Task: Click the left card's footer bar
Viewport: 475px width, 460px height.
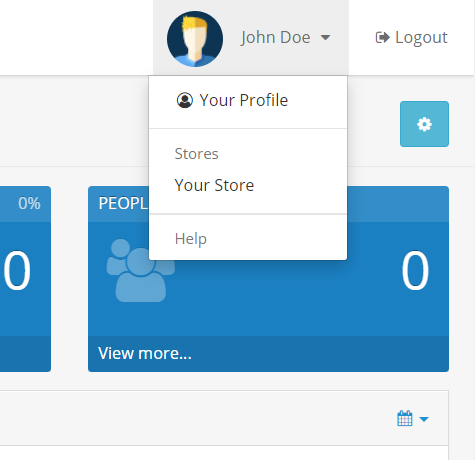Action: point(25,354)
